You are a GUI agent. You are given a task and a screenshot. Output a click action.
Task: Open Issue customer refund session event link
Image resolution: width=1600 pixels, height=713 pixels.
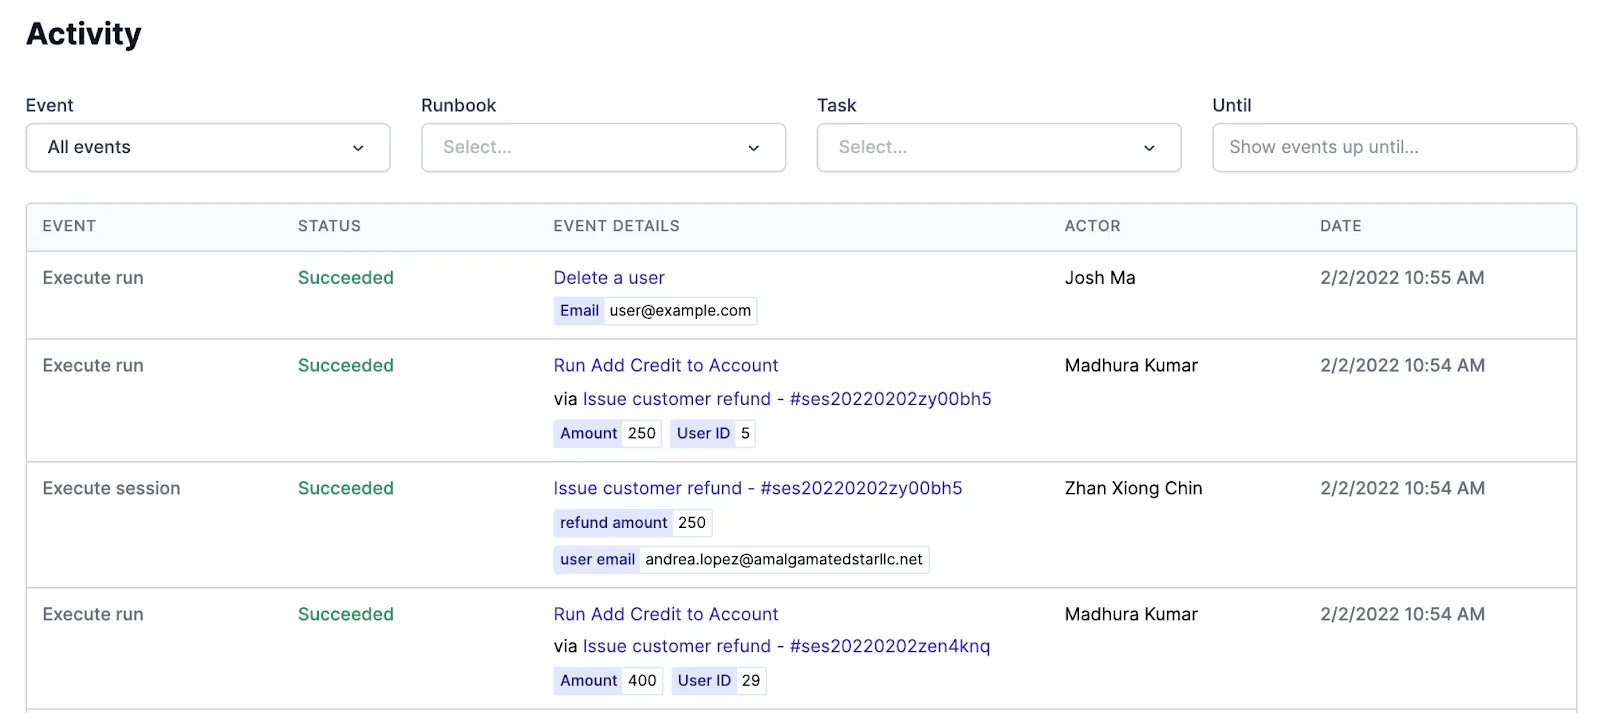pyautogui.click(x=757, y=488)
